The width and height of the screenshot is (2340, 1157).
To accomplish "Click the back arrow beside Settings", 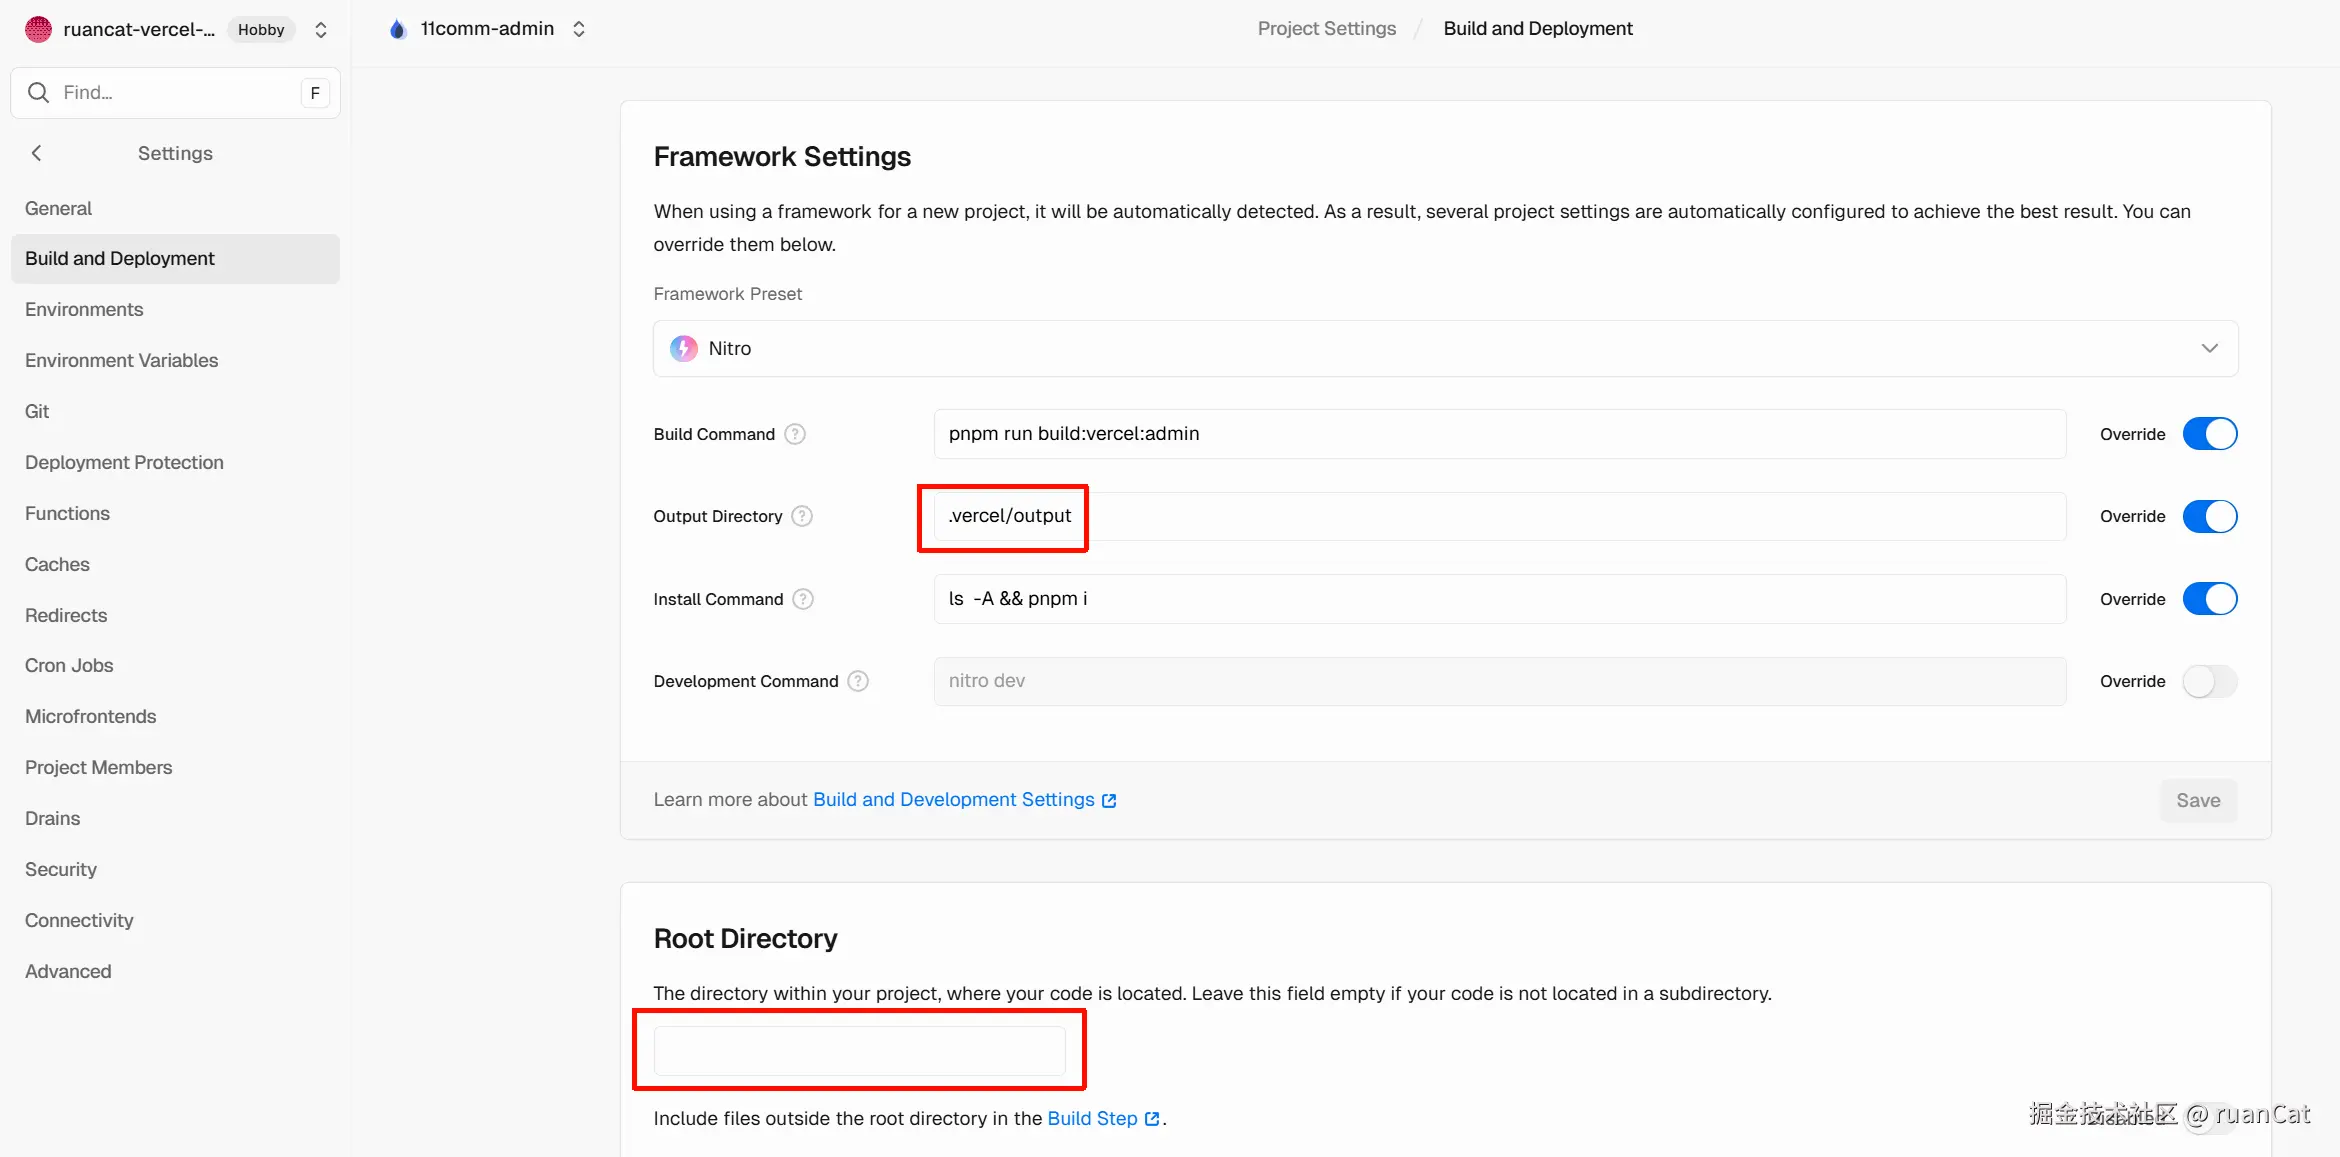I will [x=37, y=153].
